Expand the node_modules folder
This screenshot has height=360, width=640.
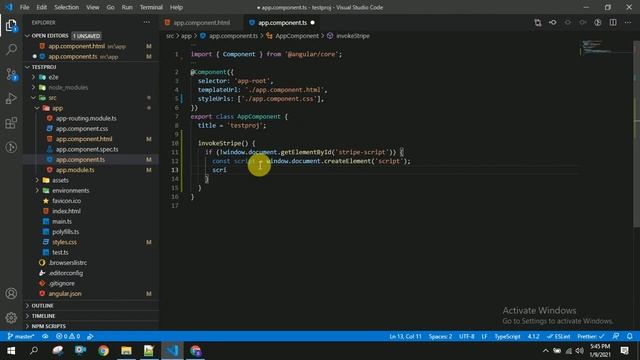click(x=33, y=87)
